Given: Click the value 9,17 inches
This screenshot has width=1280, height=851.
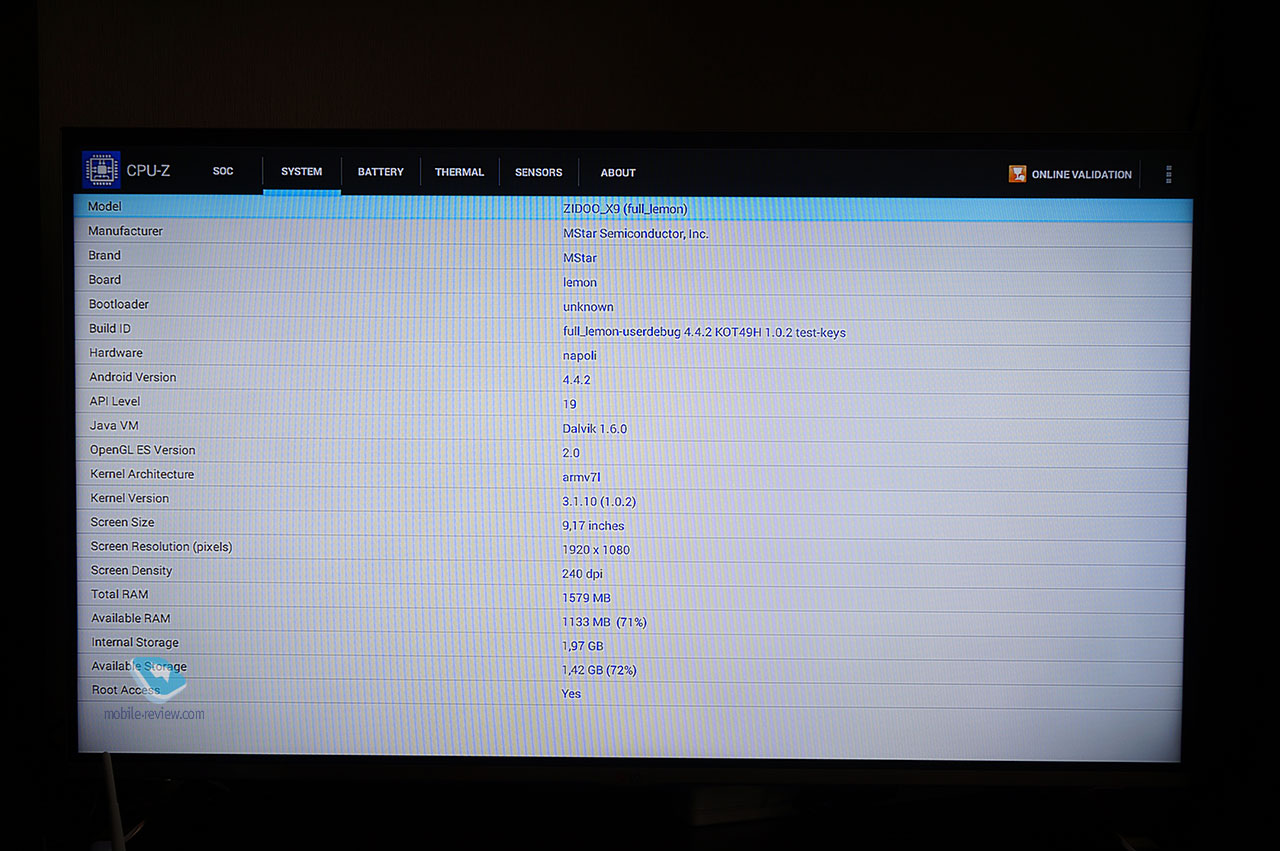Looking at the screenshot, I should tap(593, 526).
